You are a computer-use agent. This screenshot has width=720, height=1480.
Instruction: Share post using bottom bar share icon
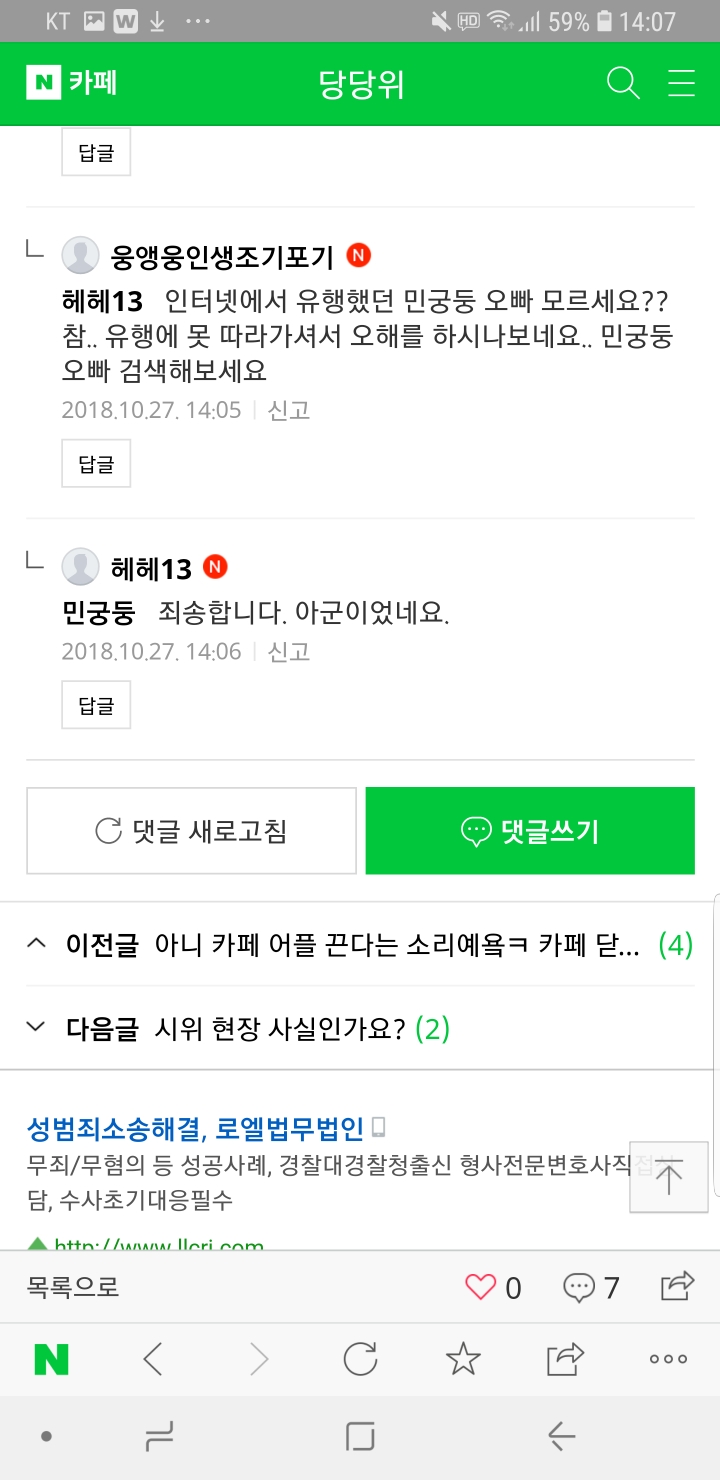[677, 1285]
